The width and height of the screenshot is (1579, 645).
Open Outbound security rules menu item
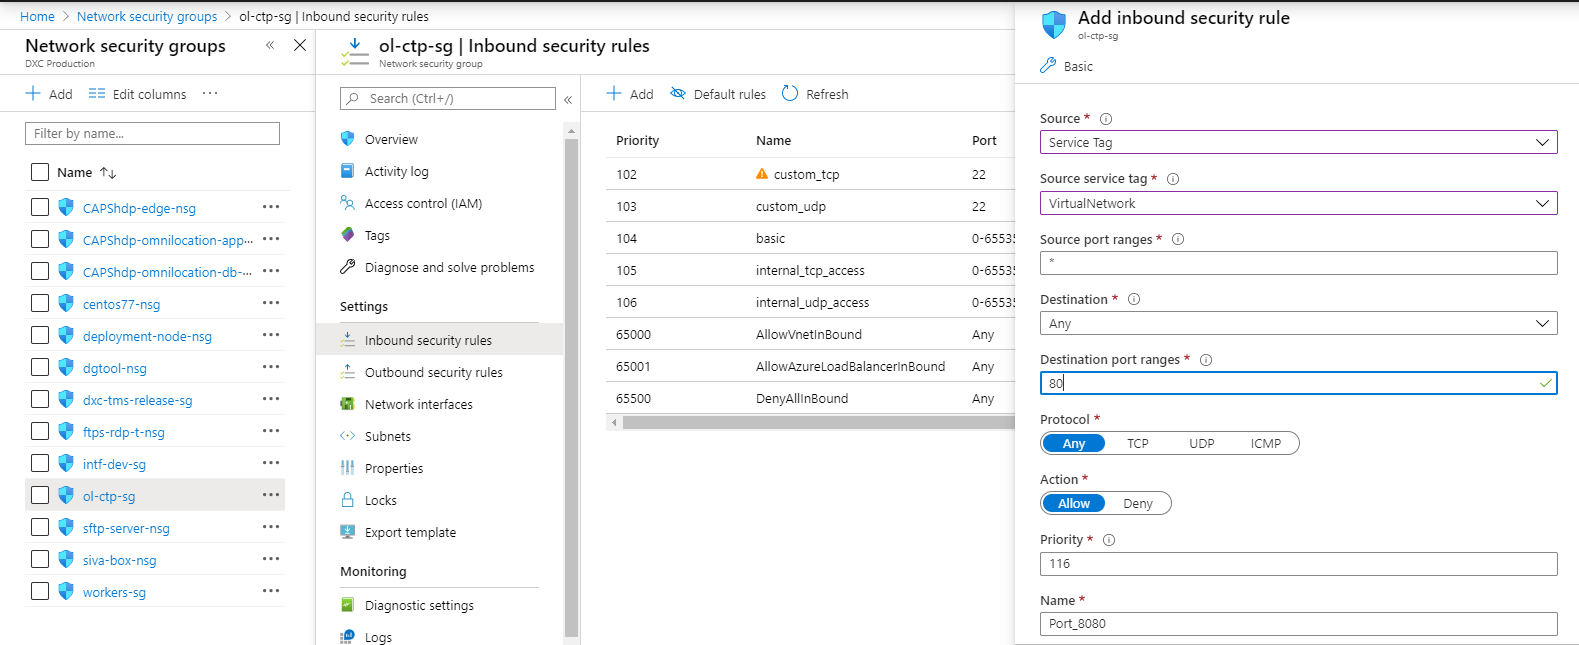(x=433, y=372)
